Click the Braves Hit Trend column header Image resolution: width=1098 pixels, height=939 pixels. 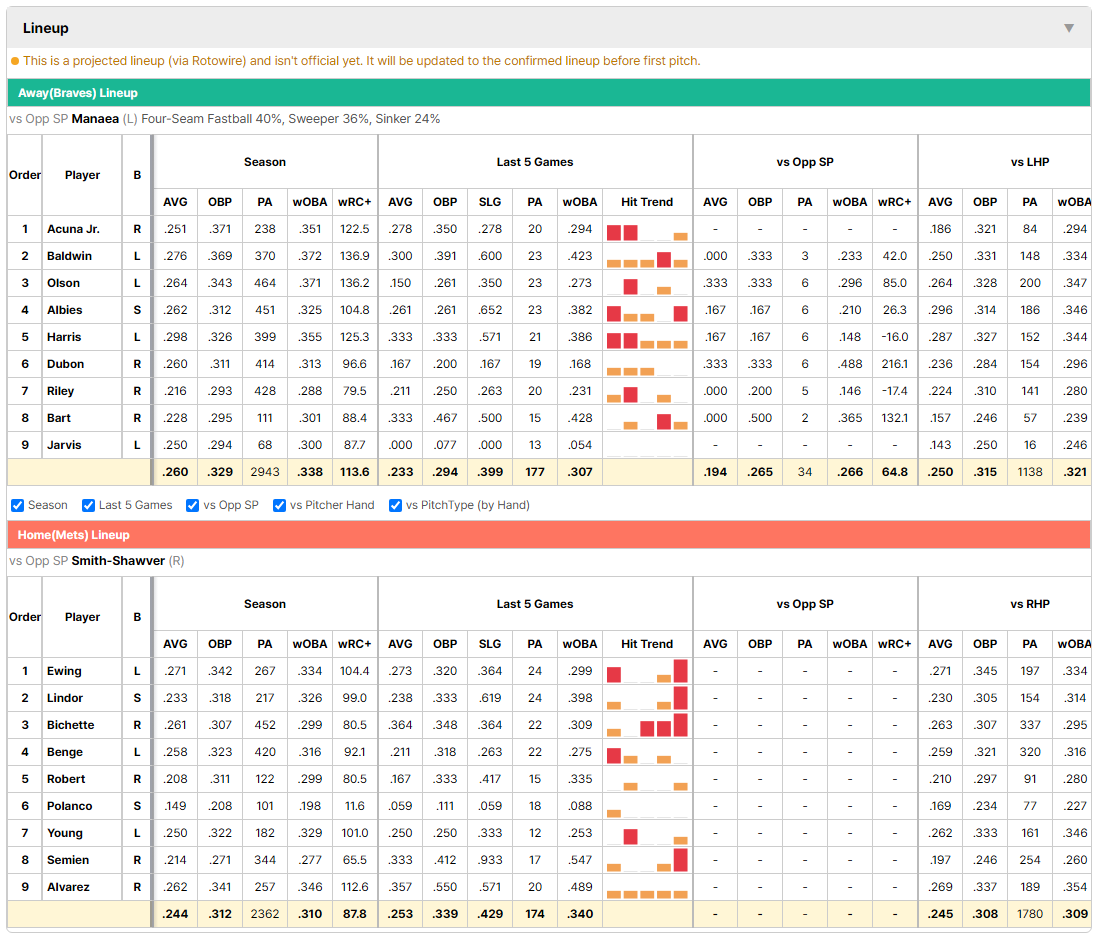point(647,202)
